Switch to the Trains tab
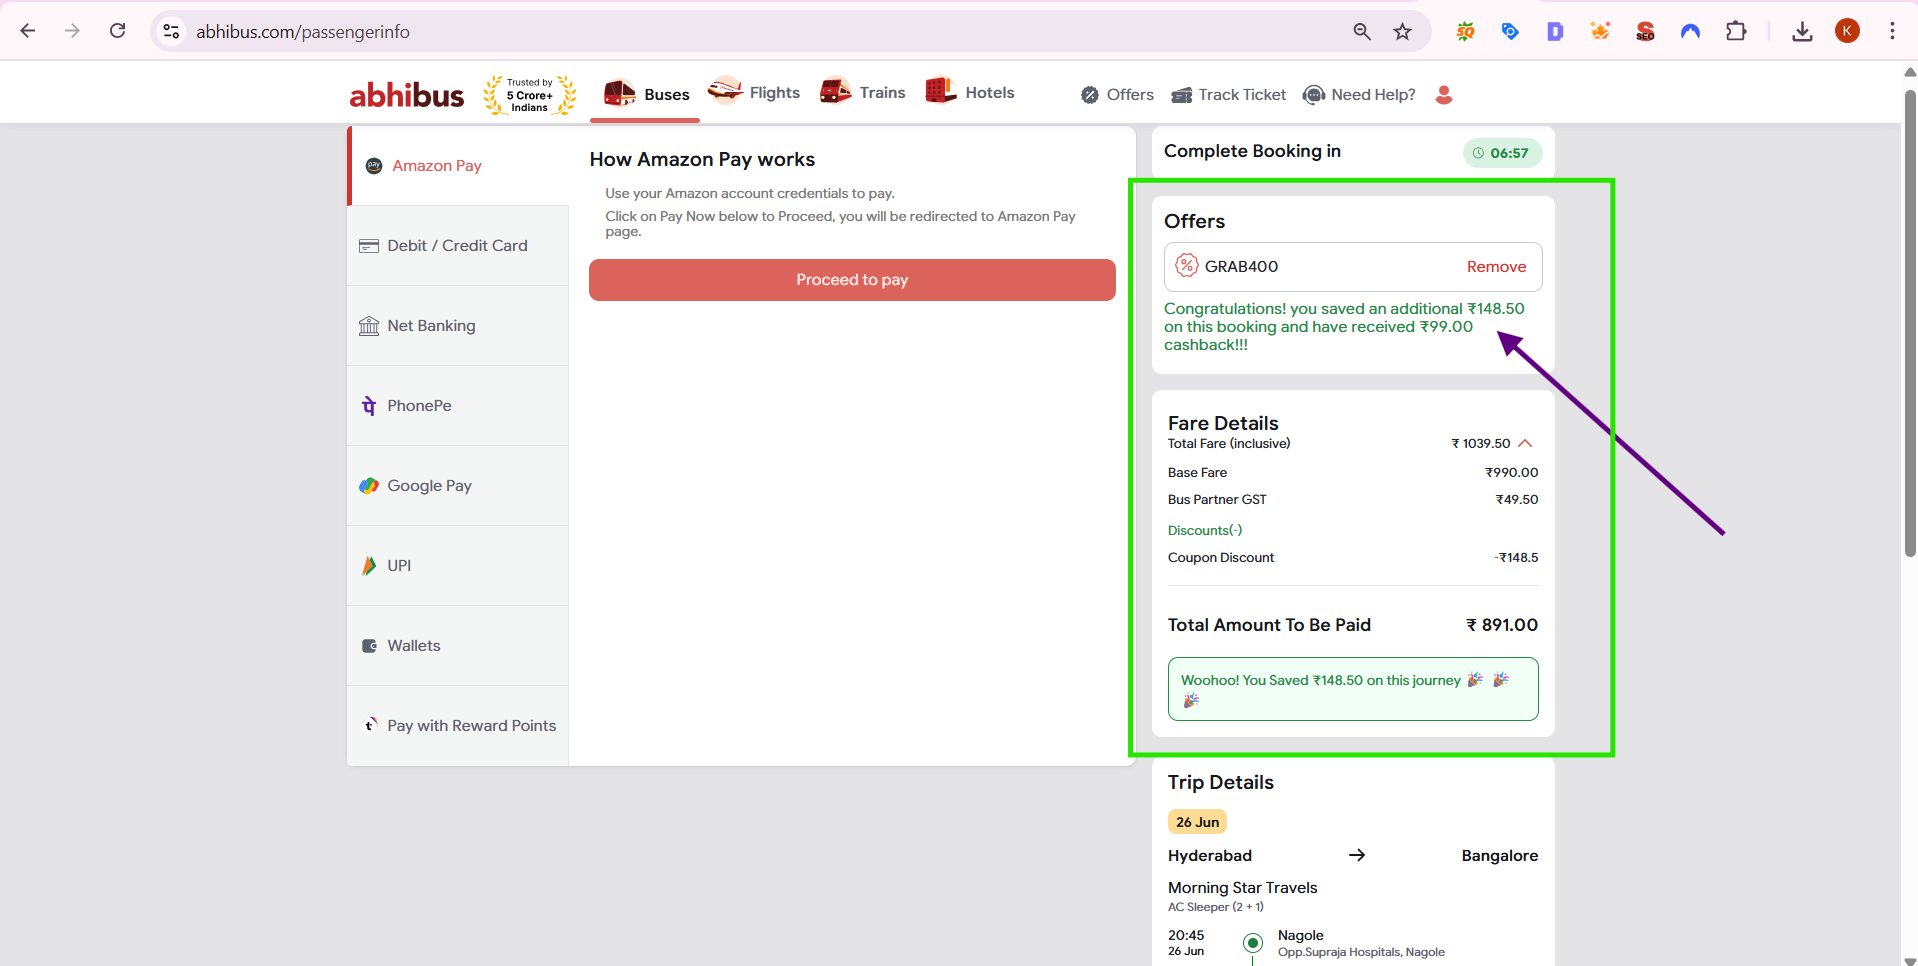The width and height of the screenshot is (1918, 966). [x=862, y=92]
